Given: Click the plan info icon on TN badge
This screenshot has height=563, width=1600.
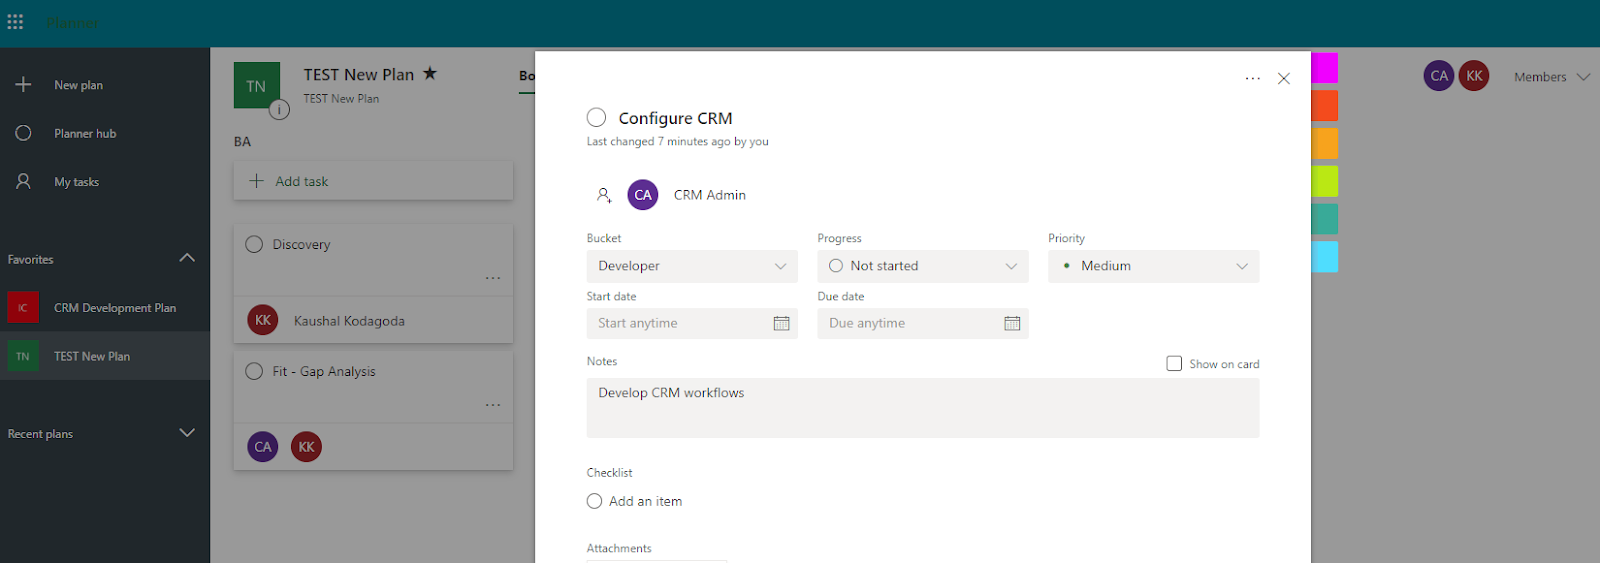Looking at the screenshot, I should coord(279,109).
